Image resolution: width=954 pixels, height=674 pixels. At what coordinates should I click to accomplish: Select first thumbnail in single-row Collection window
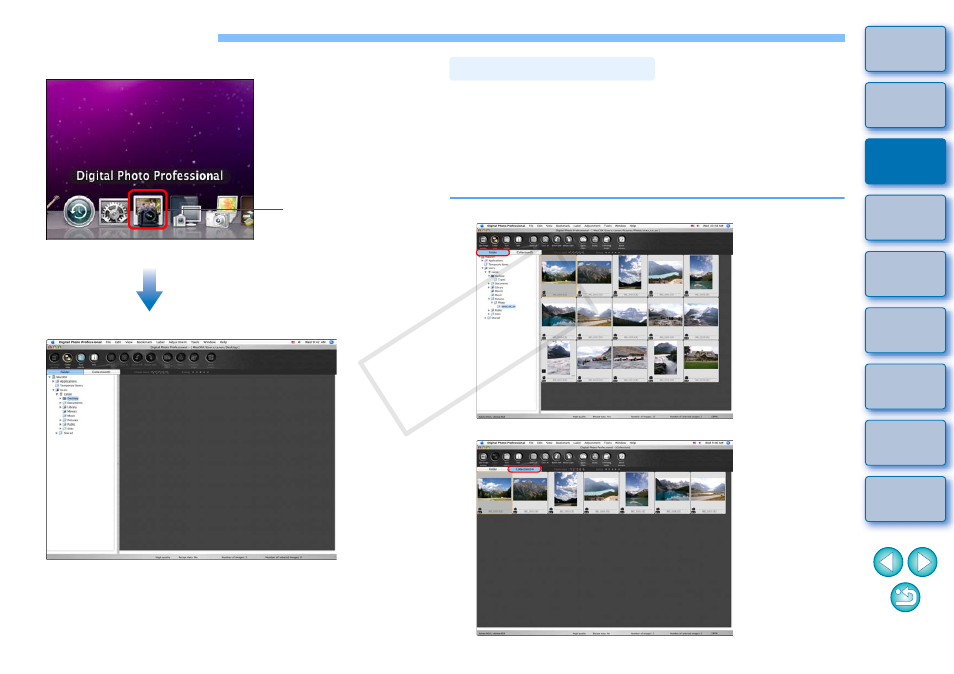(x=494, y=493)
